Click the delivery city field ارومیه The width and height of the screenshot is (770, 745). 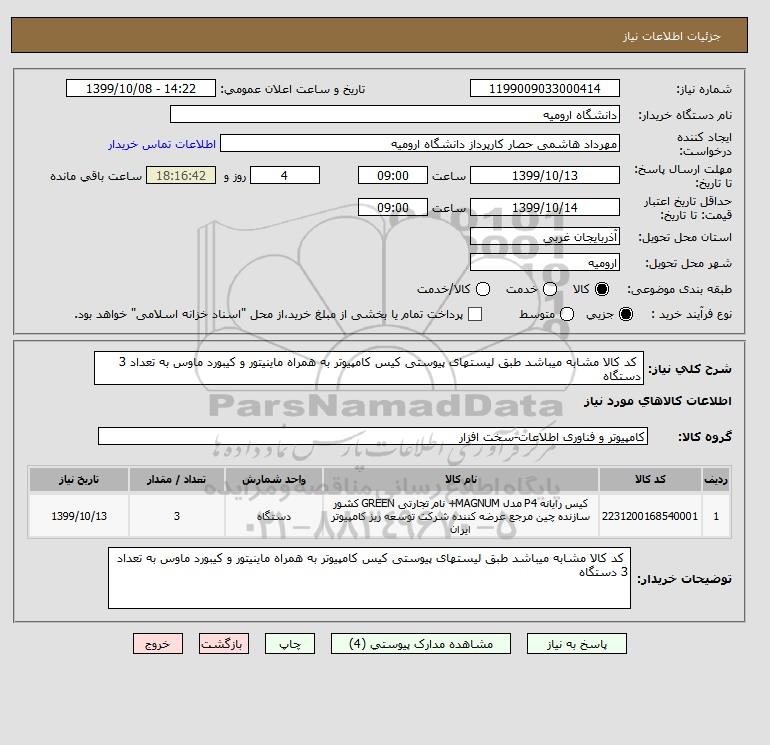click(x=545, y=262)
